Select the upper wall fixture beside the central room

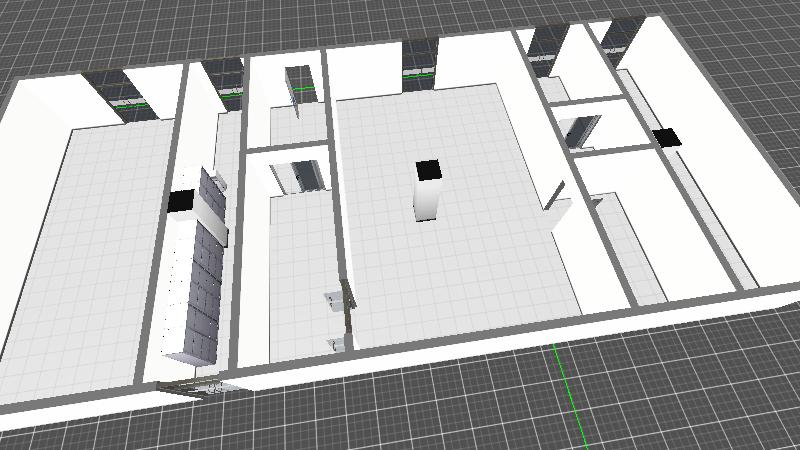pos(332,298)
